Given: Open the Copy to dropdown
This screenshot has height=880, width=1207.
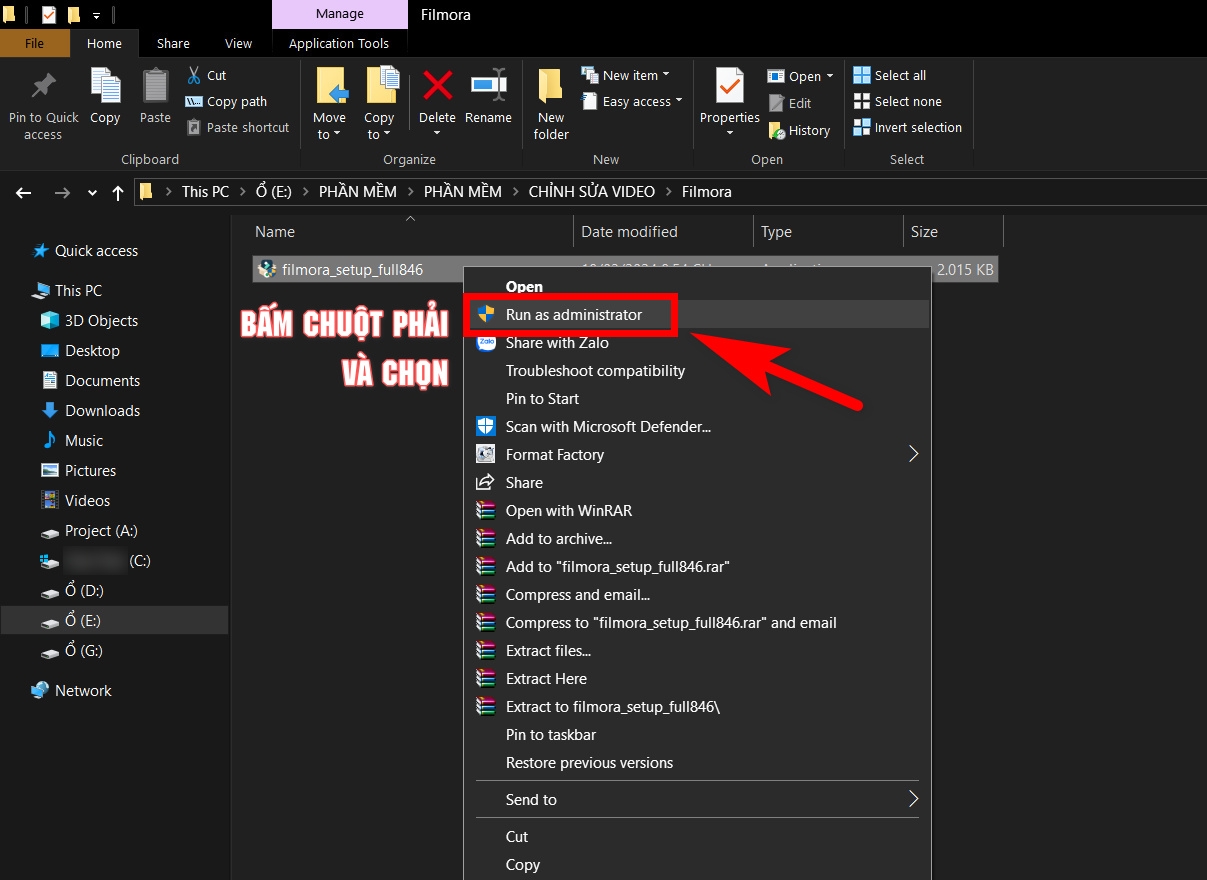Looking at the screenshot, I should [380, 104].
